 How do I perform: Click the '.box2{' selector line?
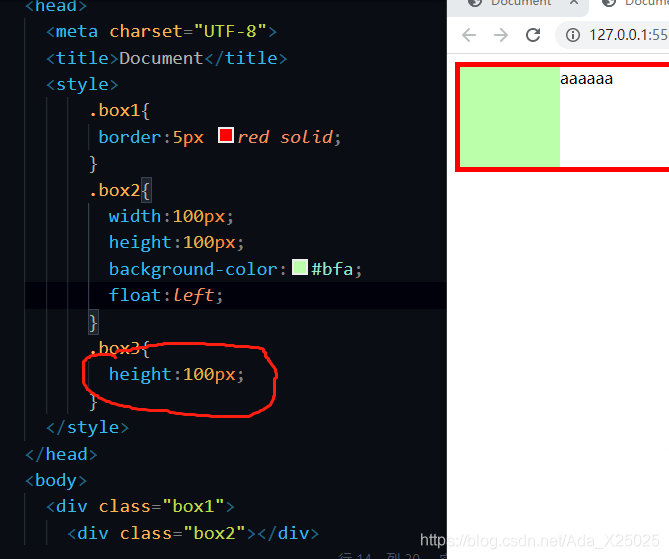[119, 190]
